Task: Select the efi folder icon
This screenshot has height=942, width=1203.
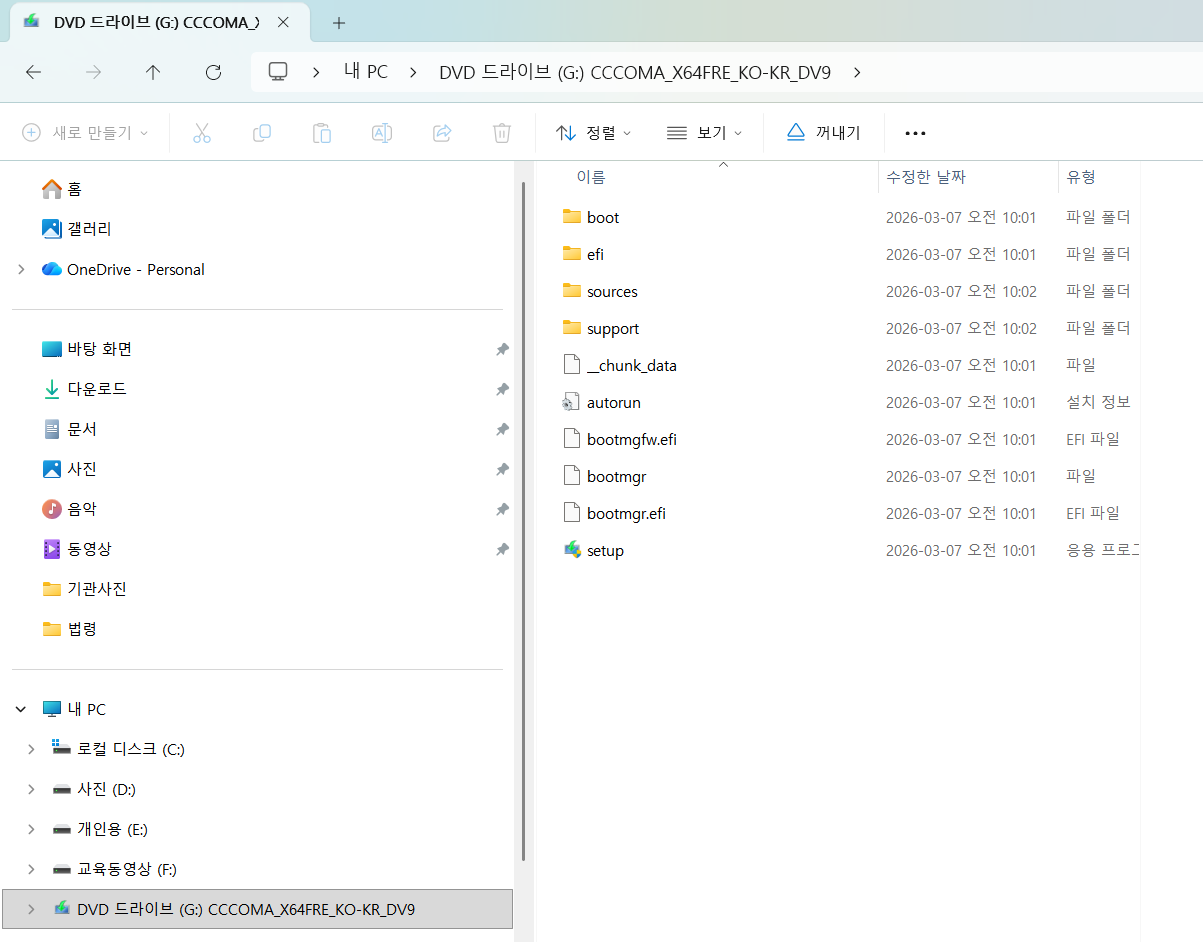Action: tap(572, 254)
